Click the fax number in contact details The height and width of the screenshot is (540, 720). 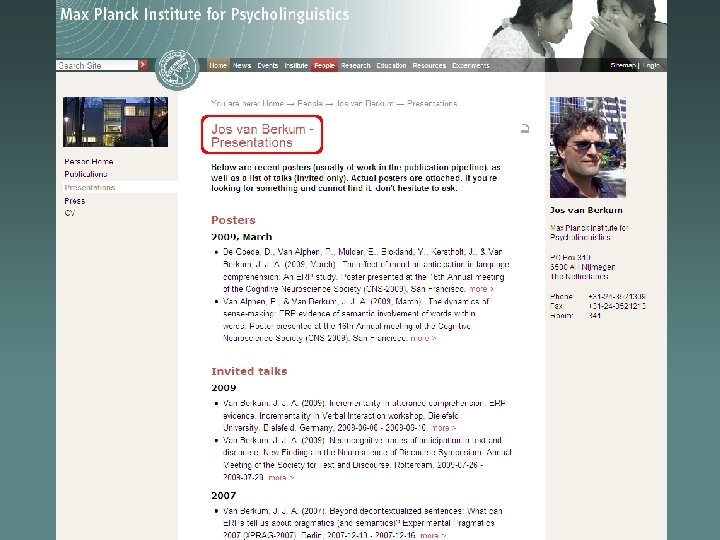coord(617,306)
